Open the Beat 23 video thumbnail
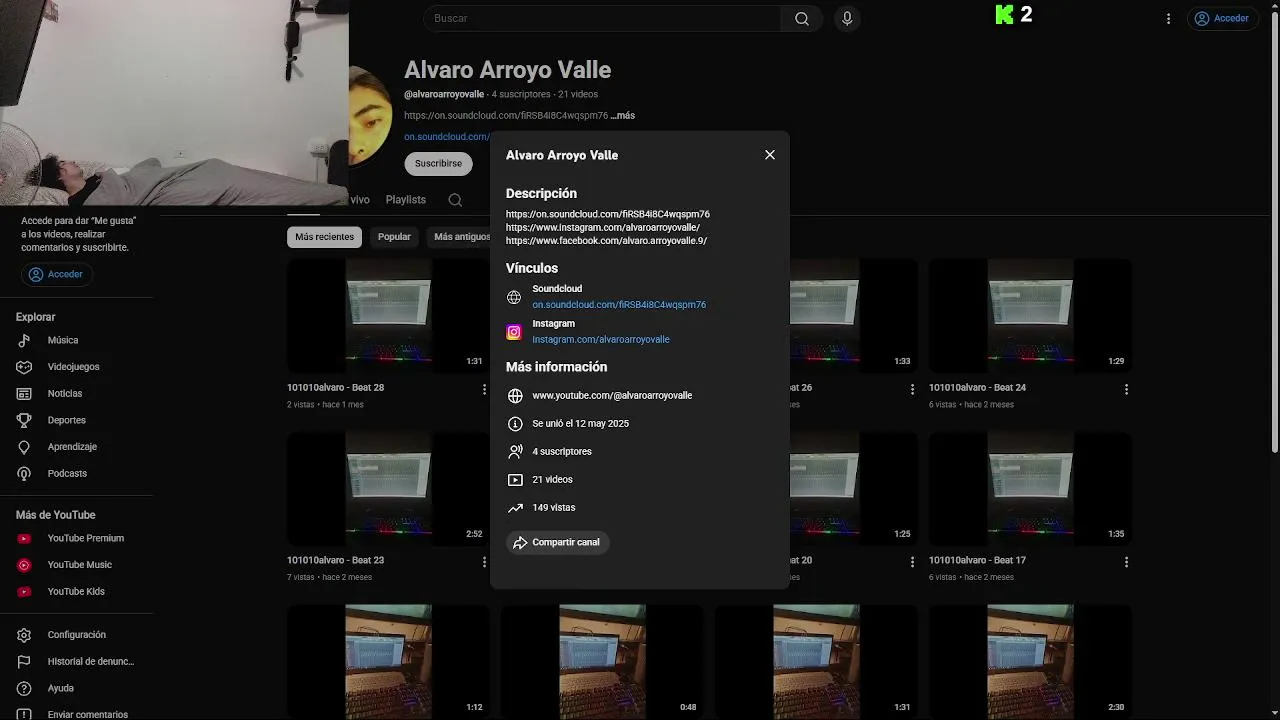1280x720 pixels. [x=388, y=489]
